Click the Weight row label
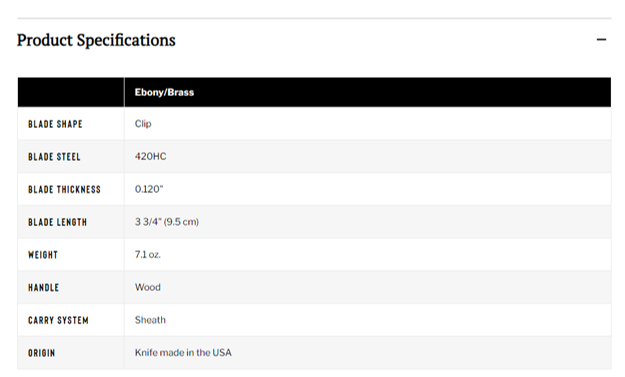The width and height of the screenshot is (625, 377). click(43, 255)
